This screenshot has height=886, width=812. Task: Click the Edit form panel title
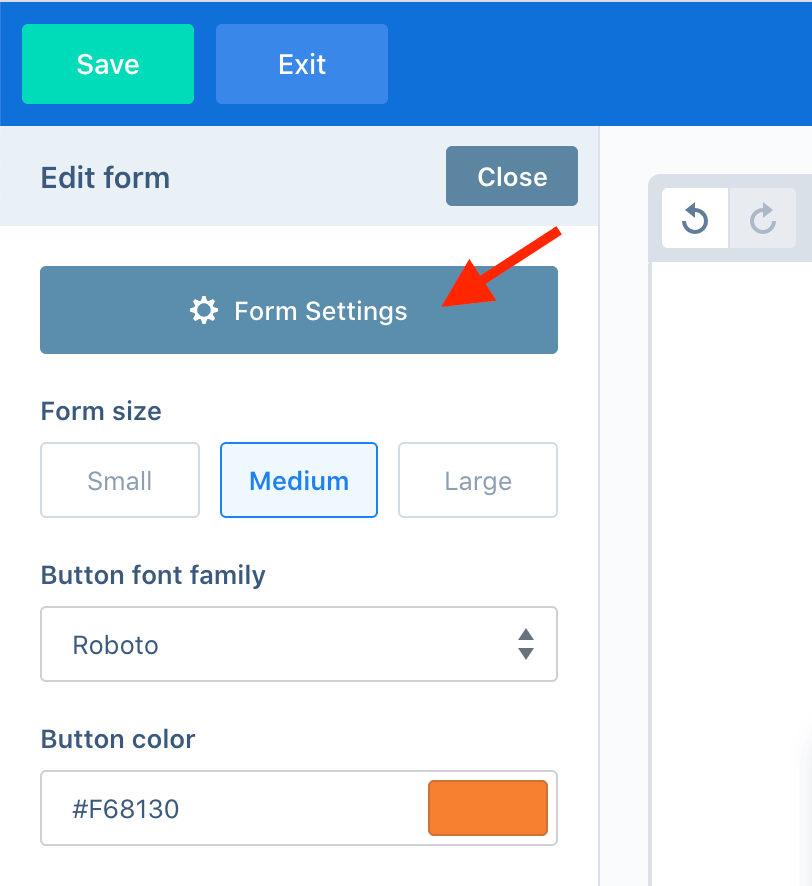[x=105, y=178]
